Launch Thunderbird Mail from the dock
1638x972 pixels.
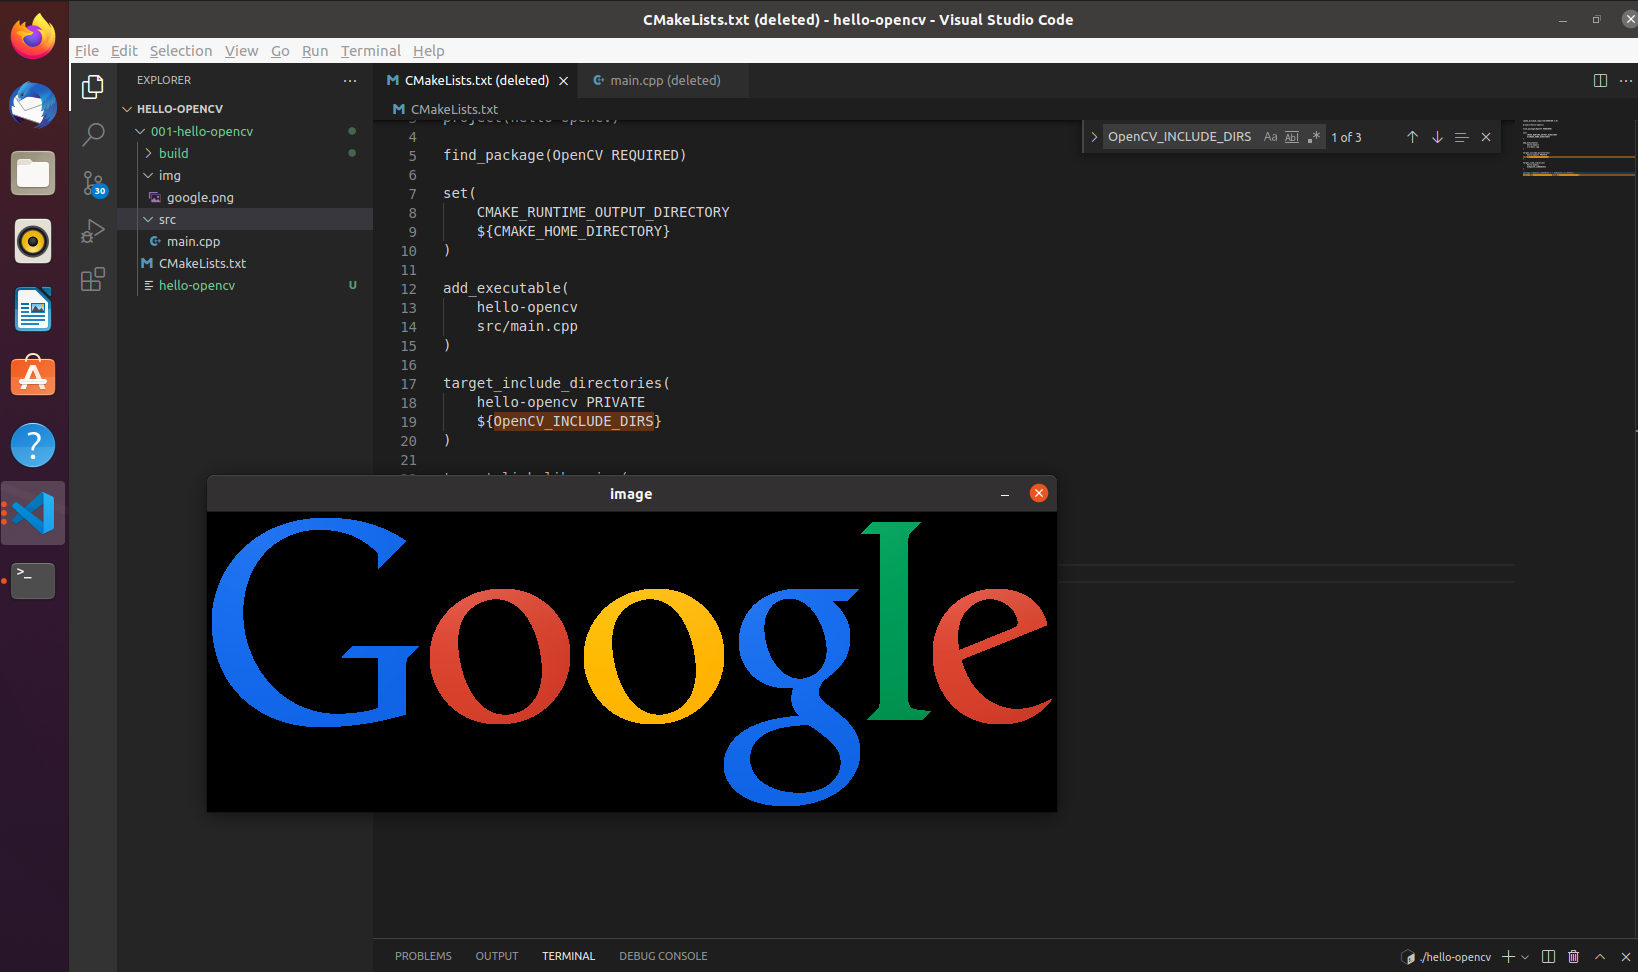(33, 105)
